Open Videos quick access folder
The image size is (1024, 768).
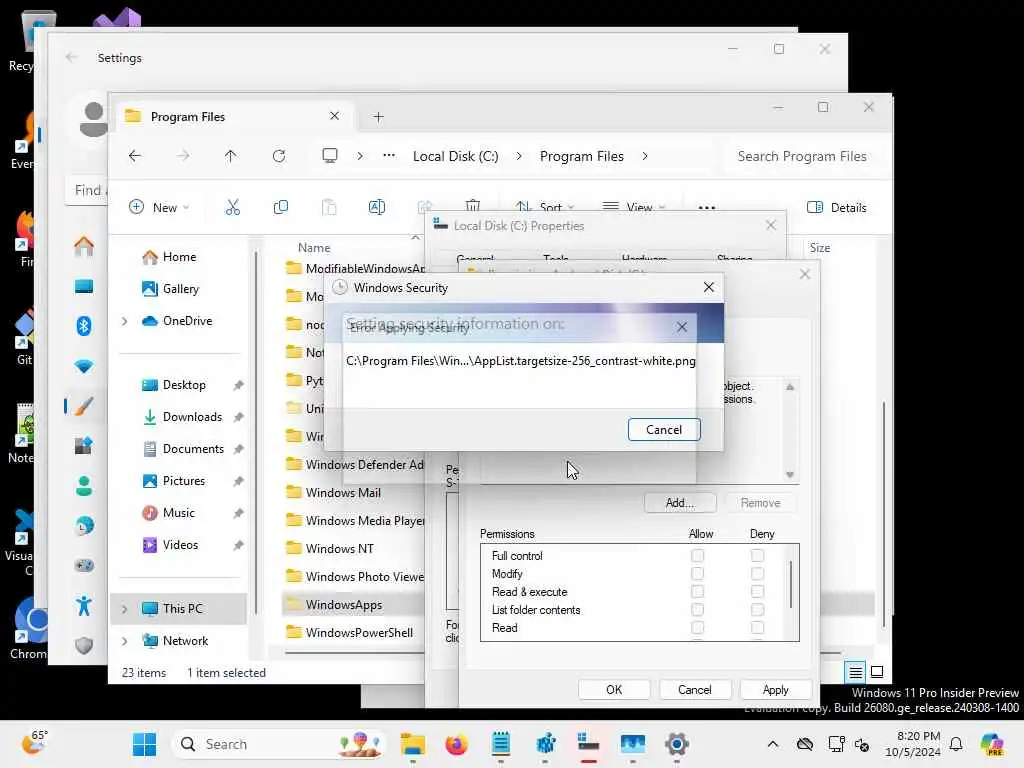pos(170,545)
